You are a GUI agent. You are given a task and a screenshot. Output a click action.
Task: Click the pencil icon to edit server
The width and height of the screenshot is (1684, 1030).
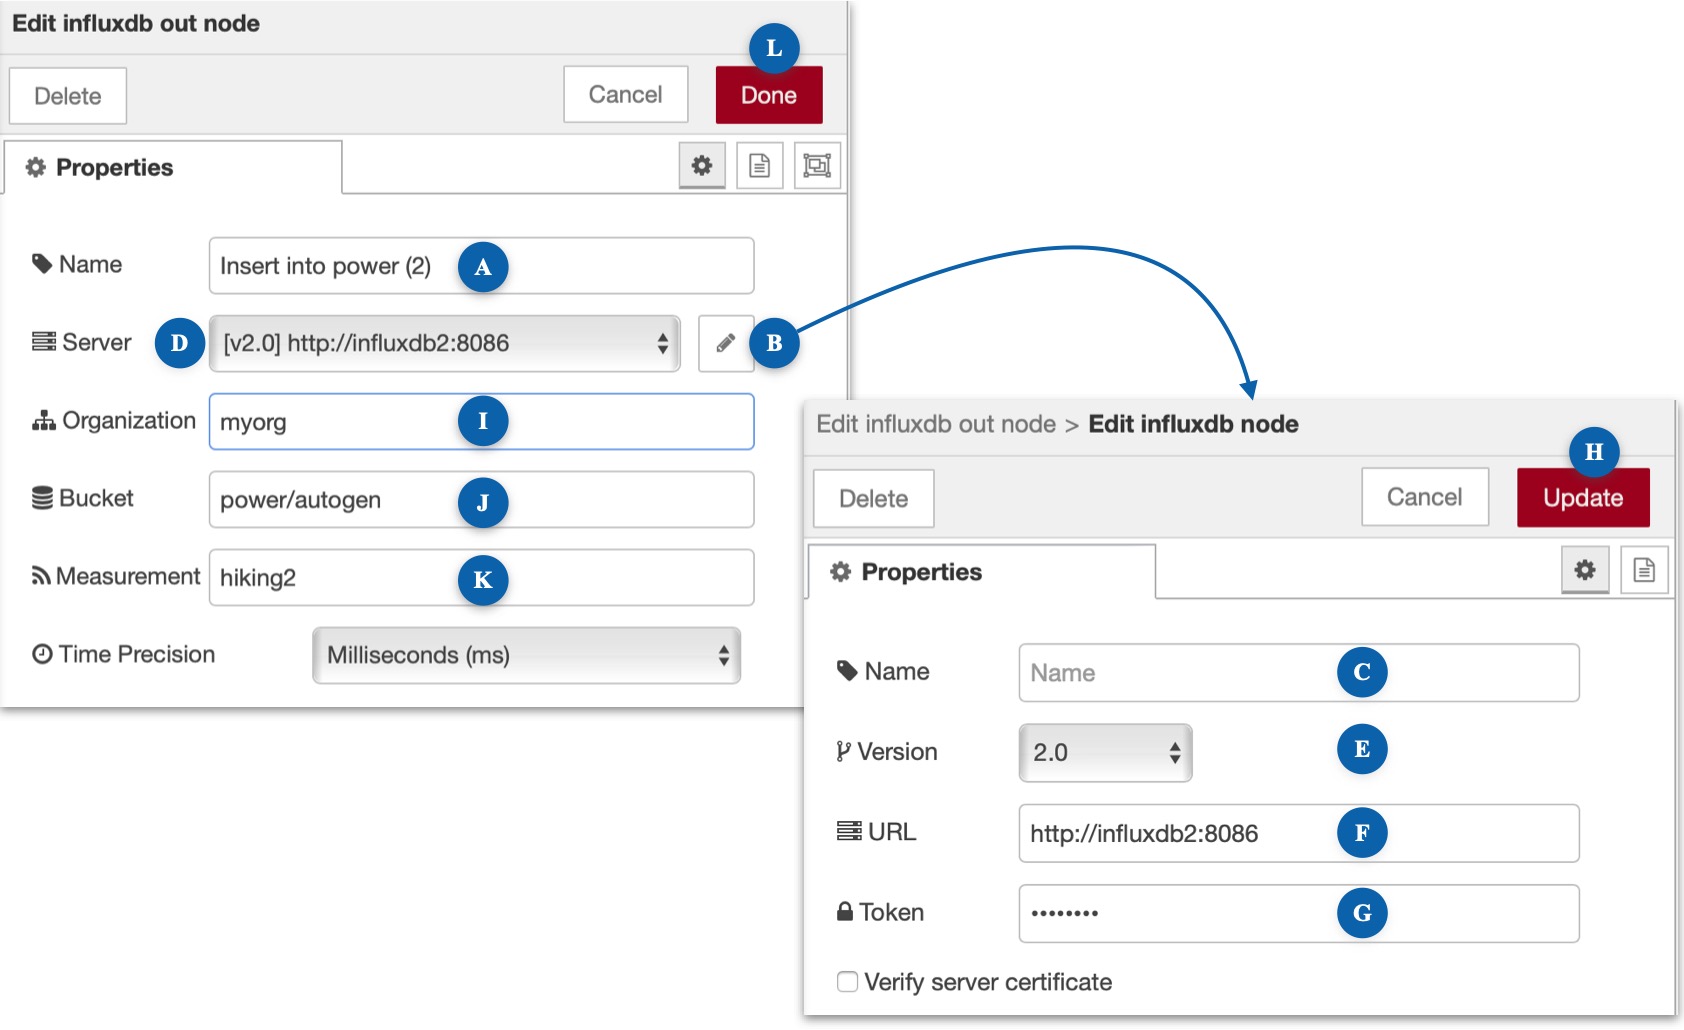[x=725, y=343]
